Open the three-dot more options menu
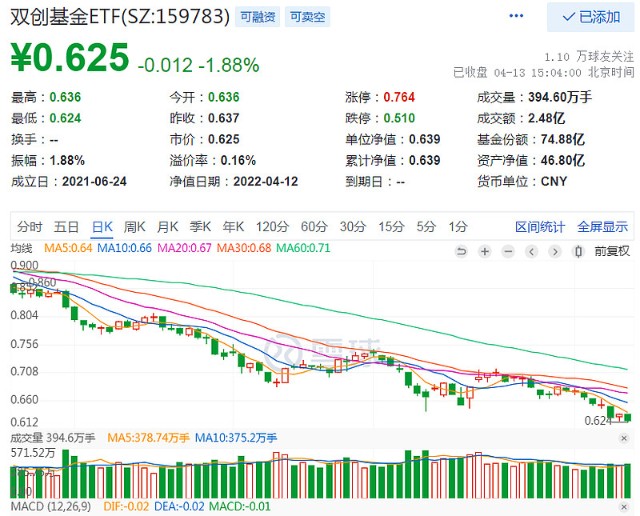 coord(516,17)
